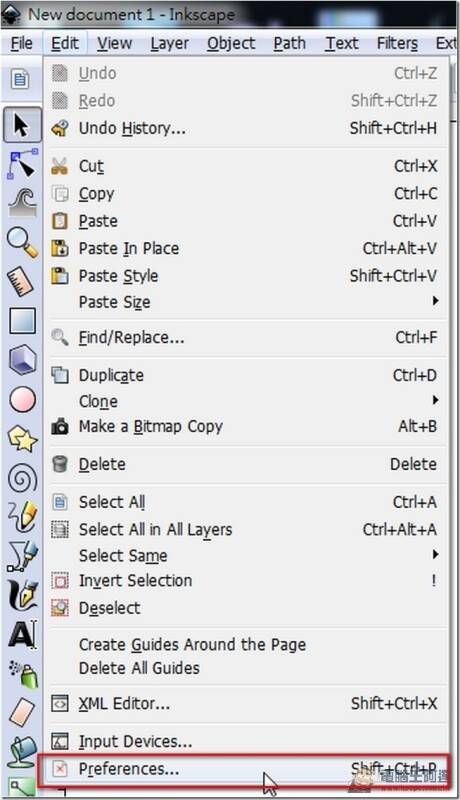The height and width of the screenshot is (800, 460).
Task: Select the Rectangle tool
Action: pos(22,320)
